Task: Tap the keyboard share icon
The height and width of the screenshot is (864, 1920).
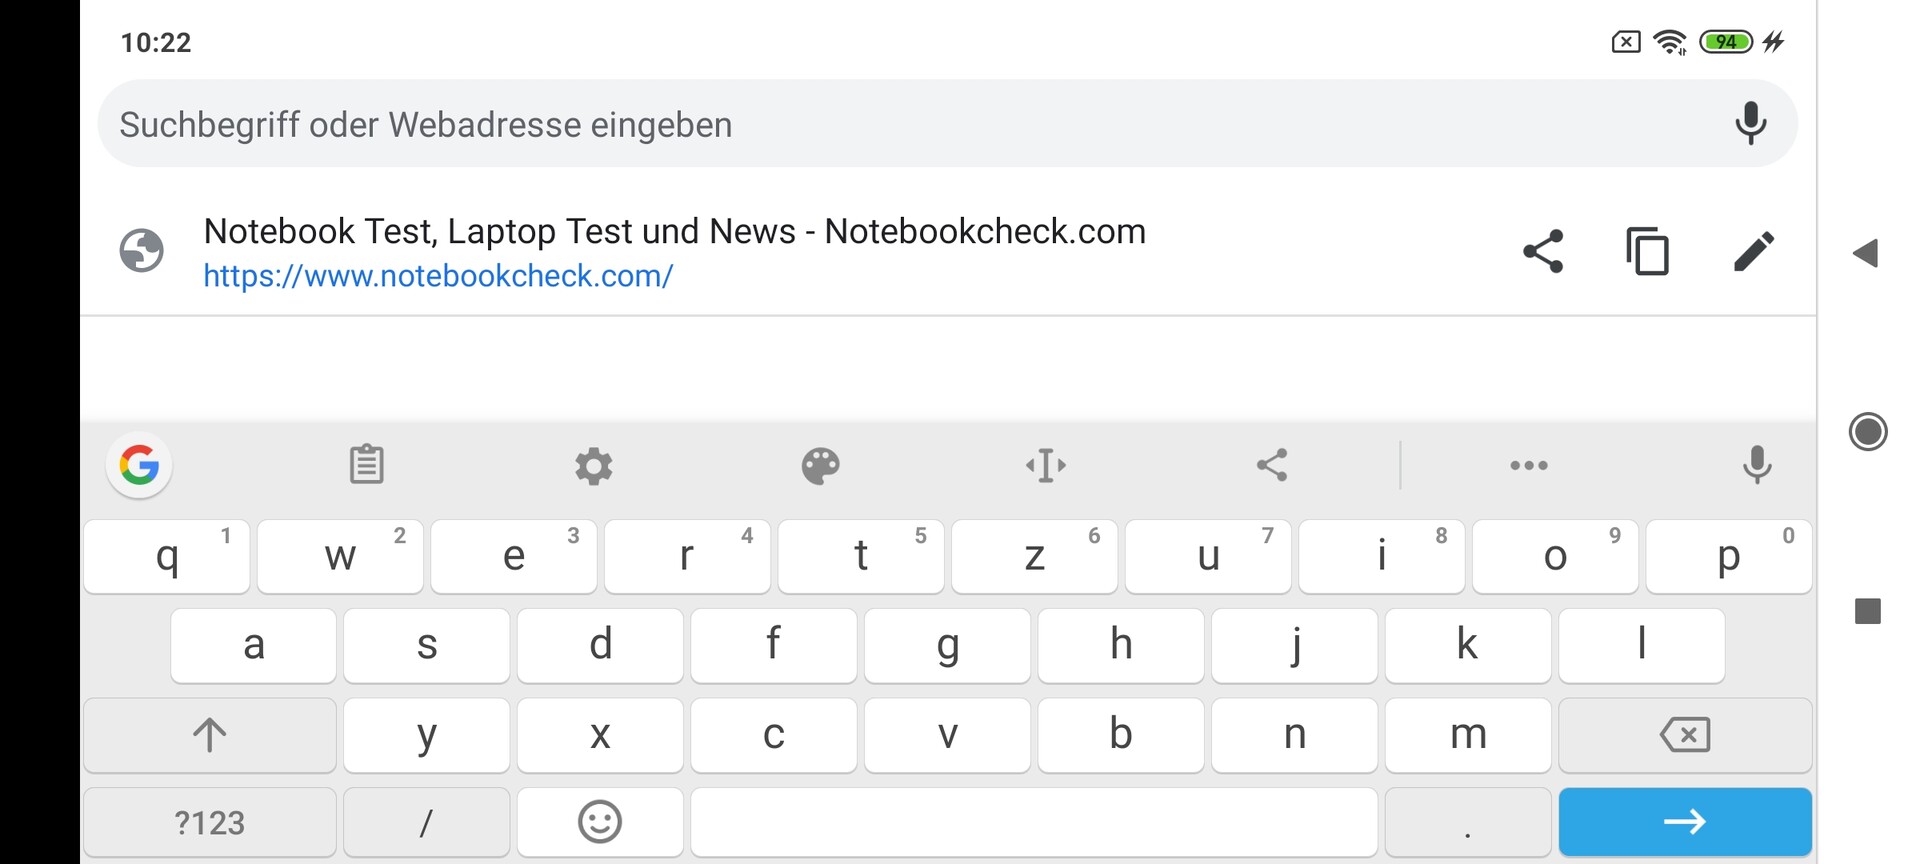Action: click(1272, 465)
